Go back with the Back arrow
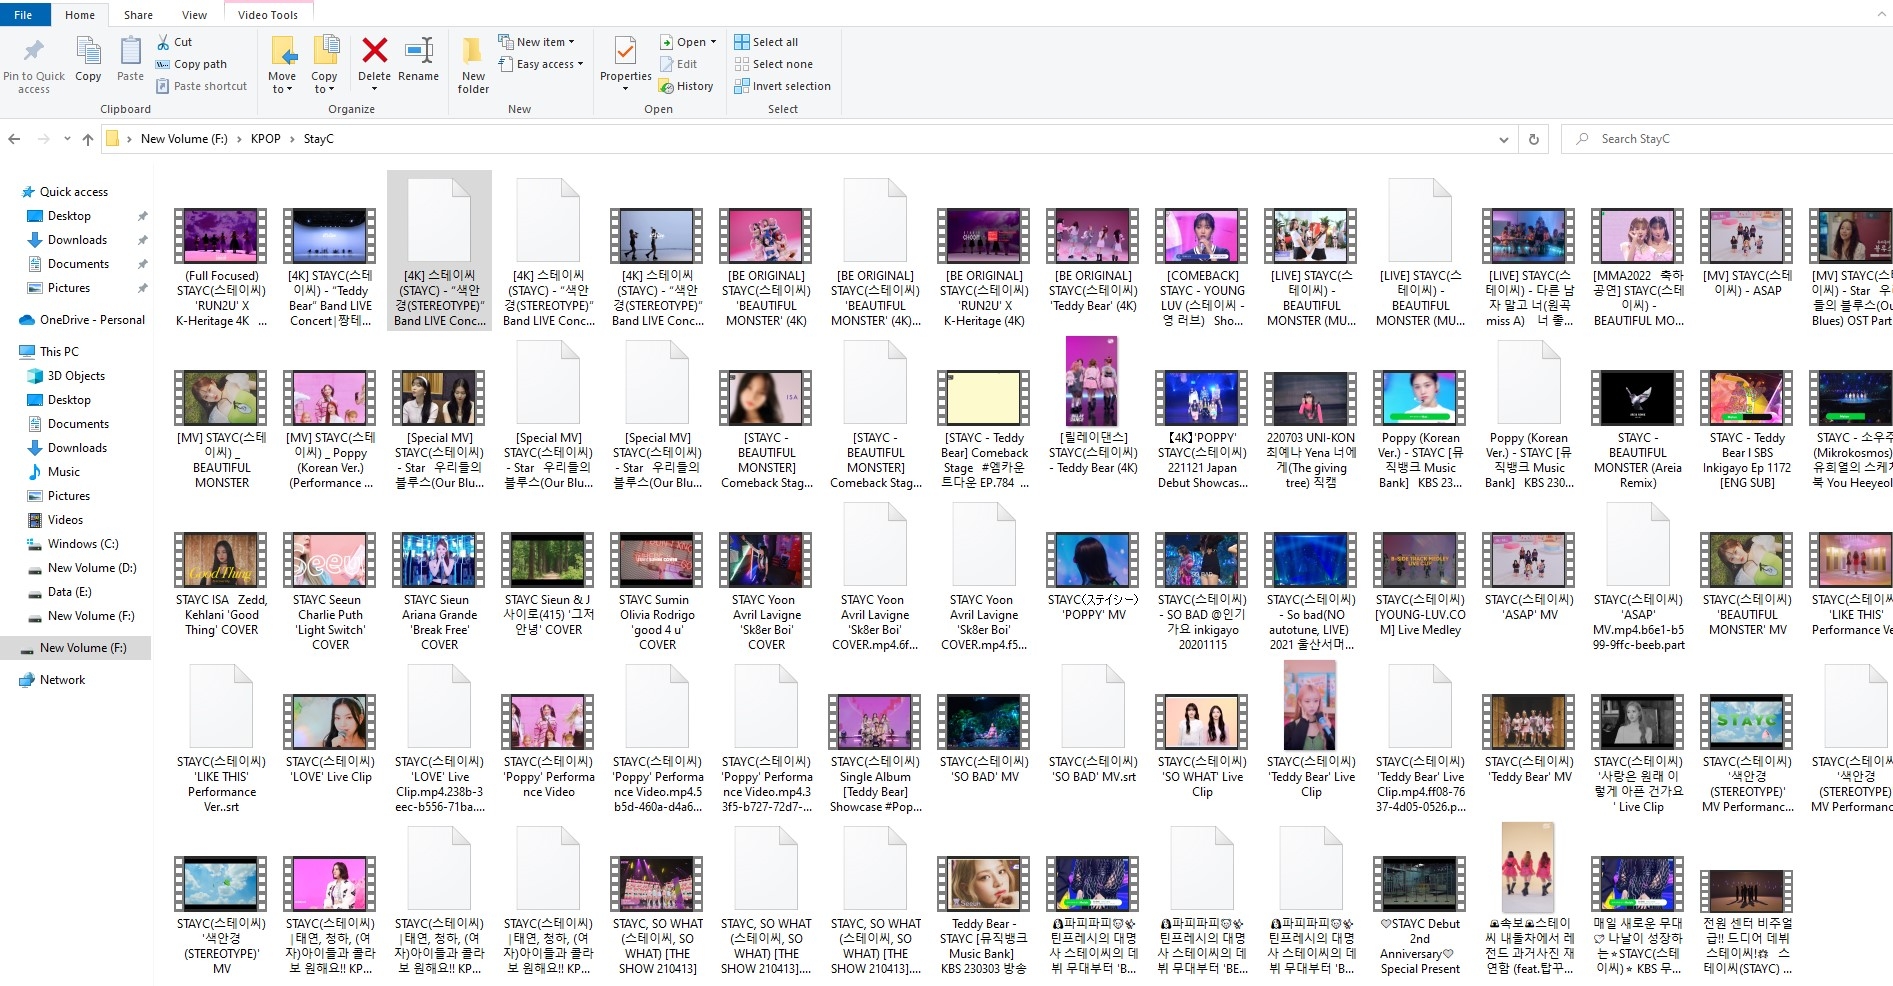This screenshot has width=1893, height=986. pos(14,139)
